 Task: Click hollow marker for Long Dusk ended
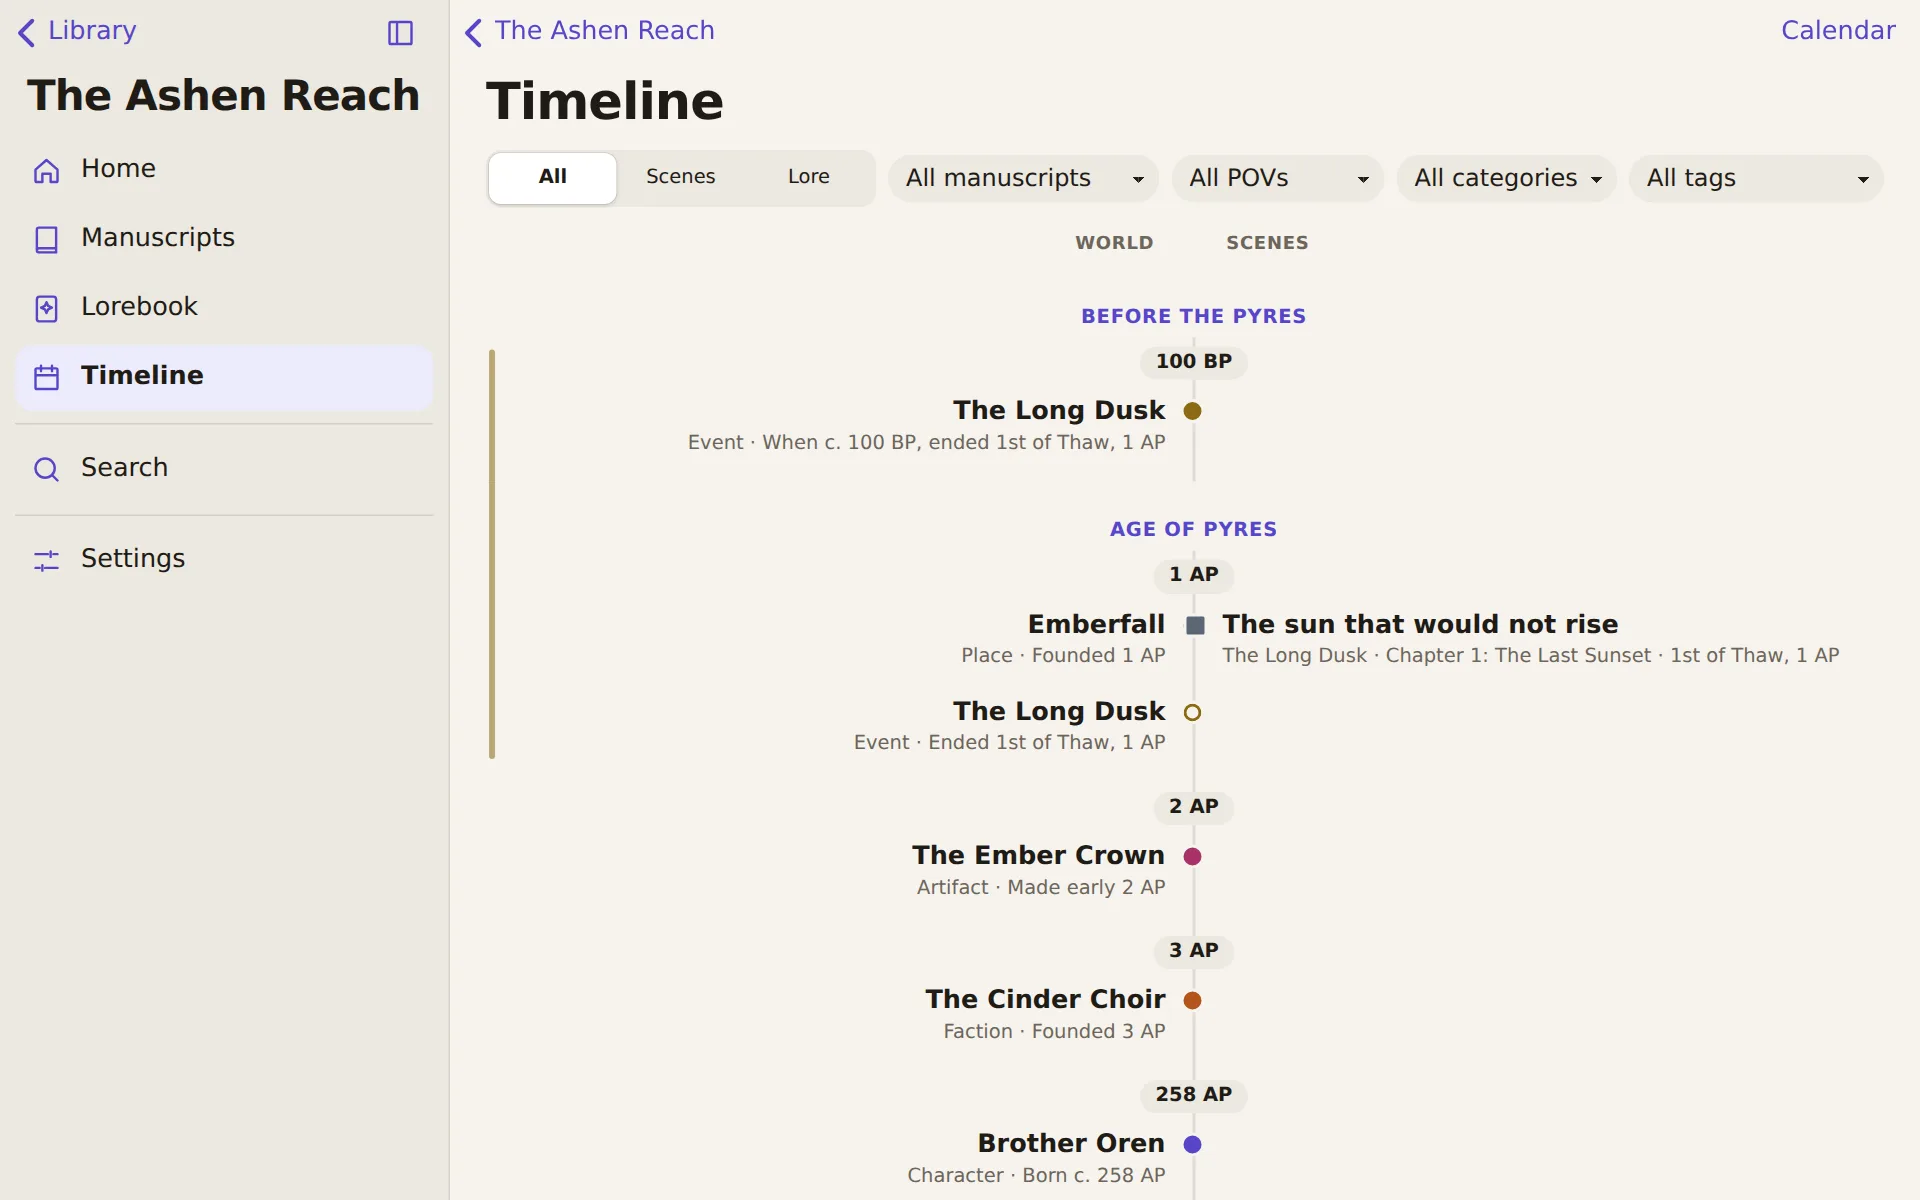tap(1193, 713)
